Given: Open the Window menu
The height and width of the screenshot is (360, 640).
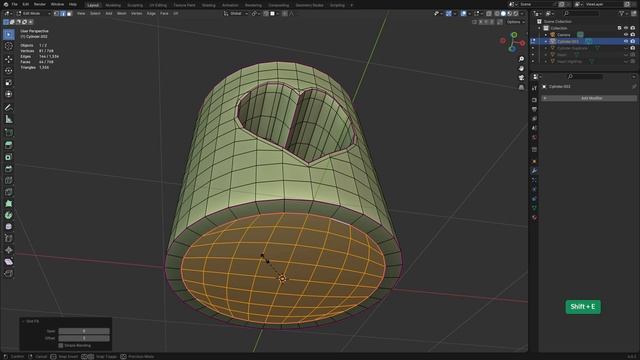Looking at the screenshot, I should [x=57, y=4].
